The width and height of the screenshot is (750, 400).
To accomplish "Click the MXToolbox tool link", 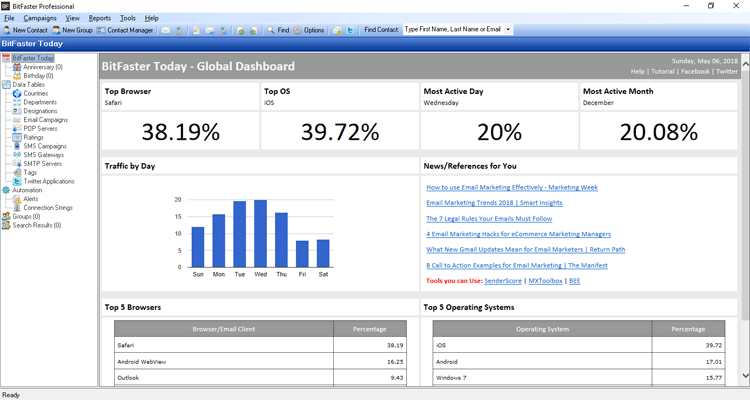I will pyautogui.click(x=545, y=281).
